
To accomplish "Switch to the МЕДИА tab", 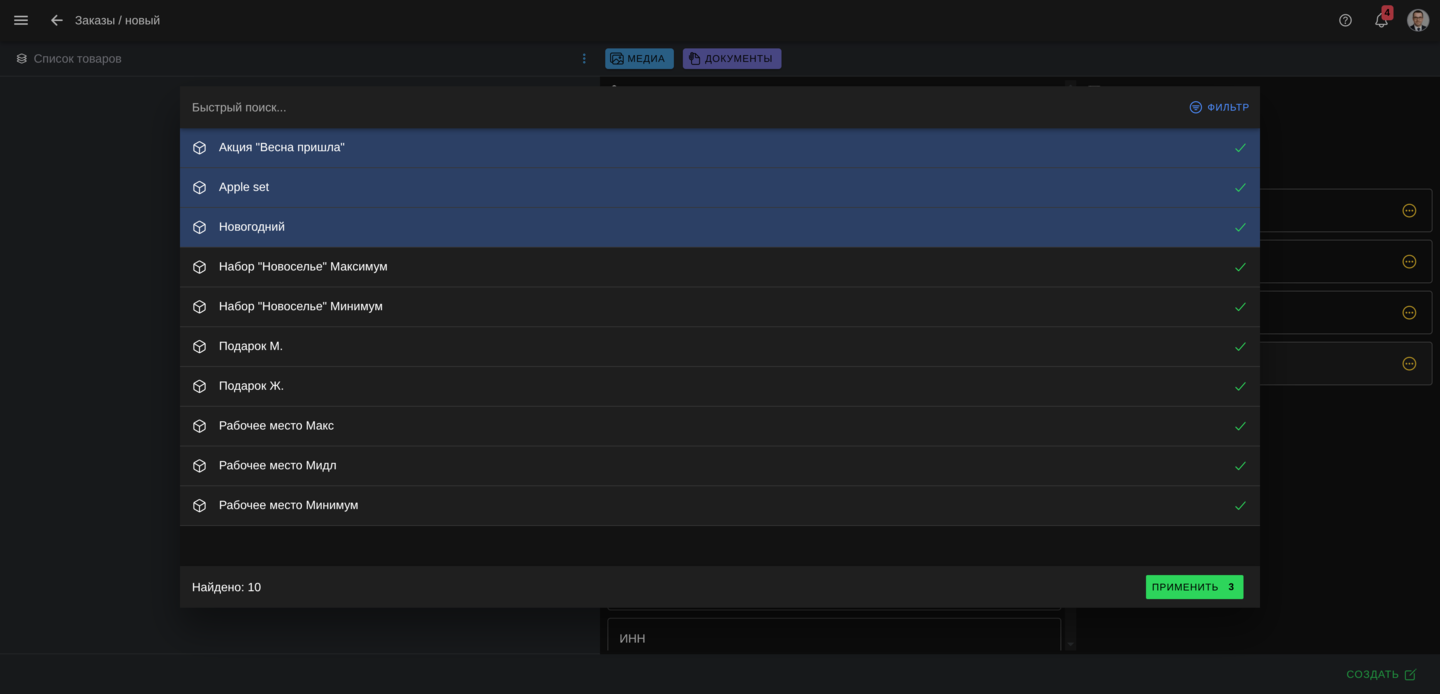I will pyautogui.click(x=638, y=59).
